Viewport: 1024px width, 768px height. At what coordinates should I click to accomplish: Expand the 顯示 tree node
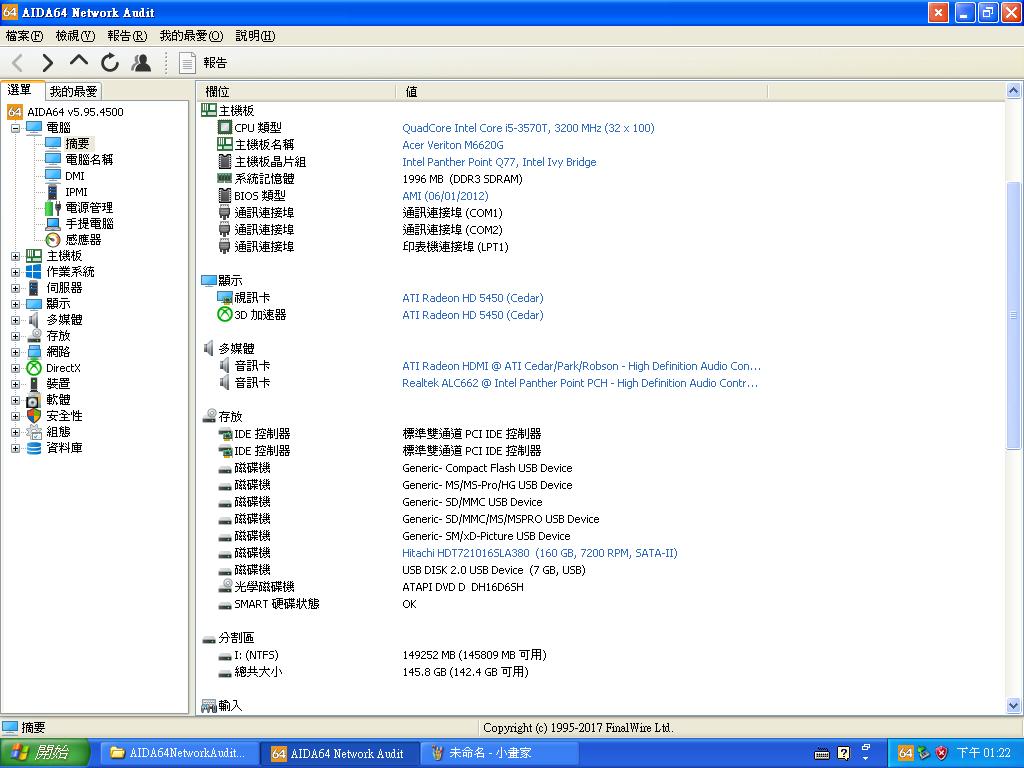pyautogui.click(x=15, y=304)
